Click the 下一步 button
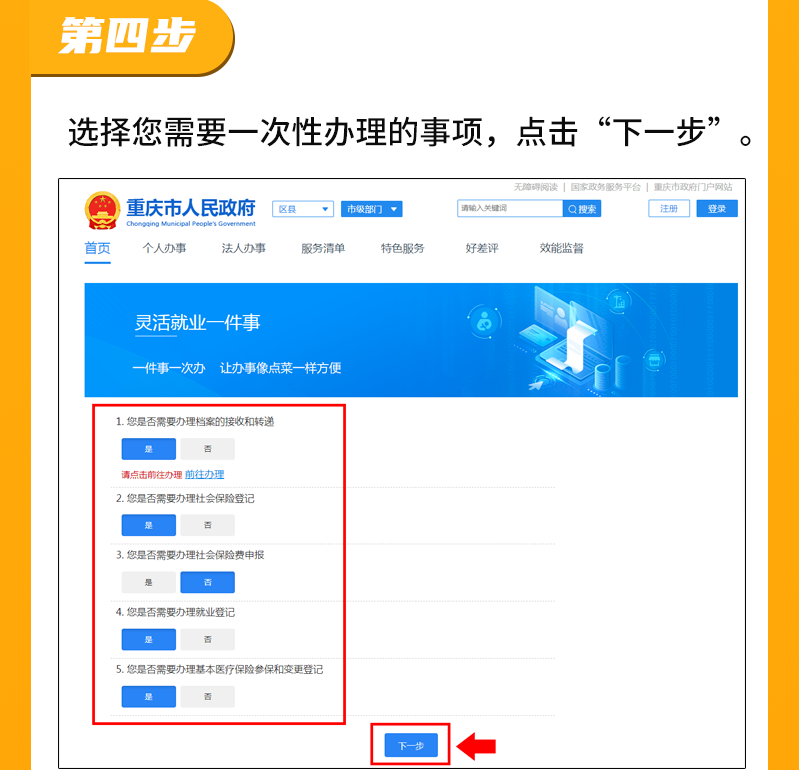The width and height of the screenshot is (799, 770). pyautogui.click(x=411, y=746)
